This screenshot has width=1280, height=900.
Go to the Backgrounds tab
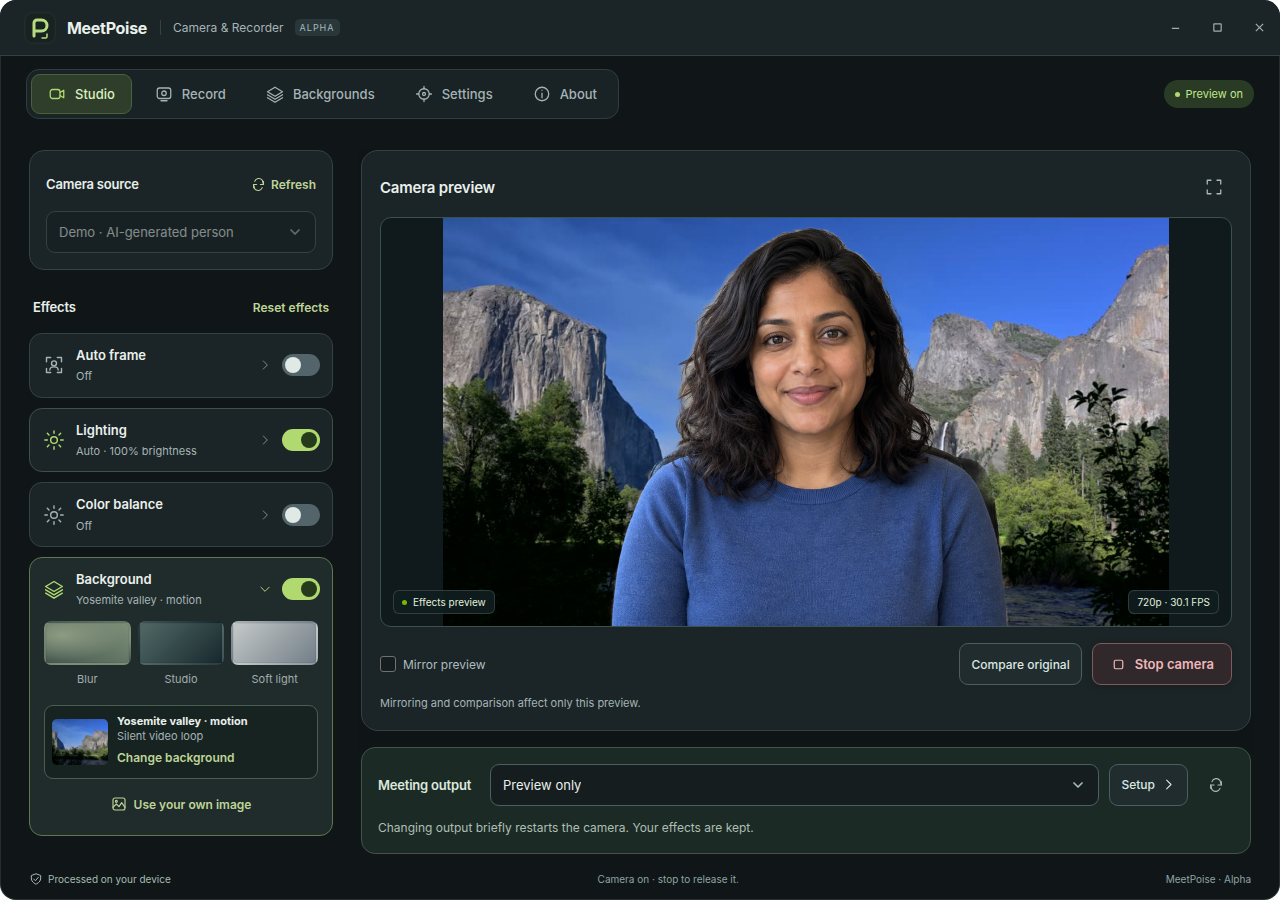(x=320, y=94)
